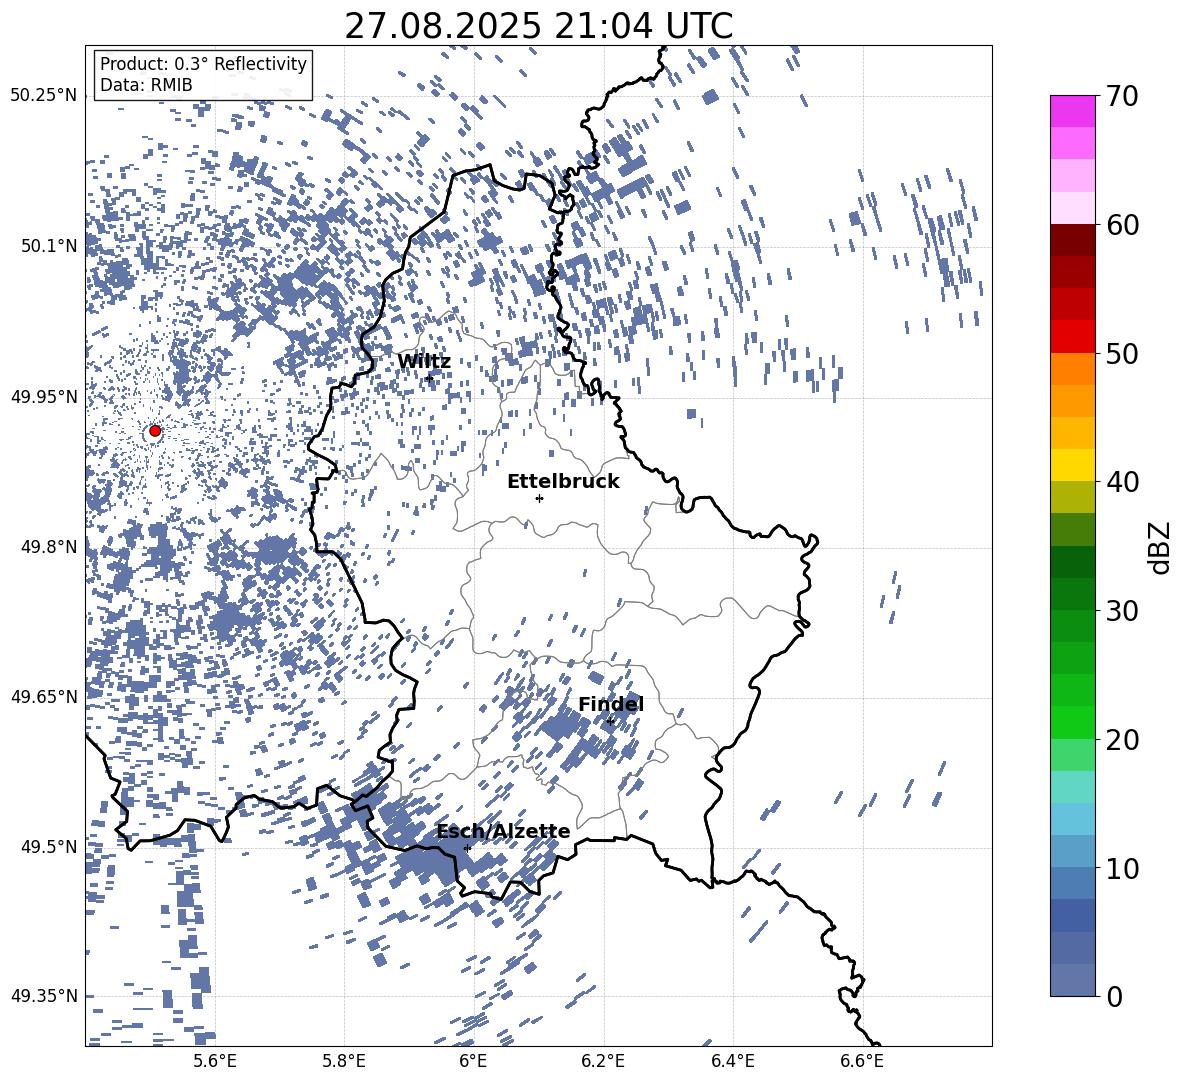Click the colorbar 30 tick label

[1122, 611]
